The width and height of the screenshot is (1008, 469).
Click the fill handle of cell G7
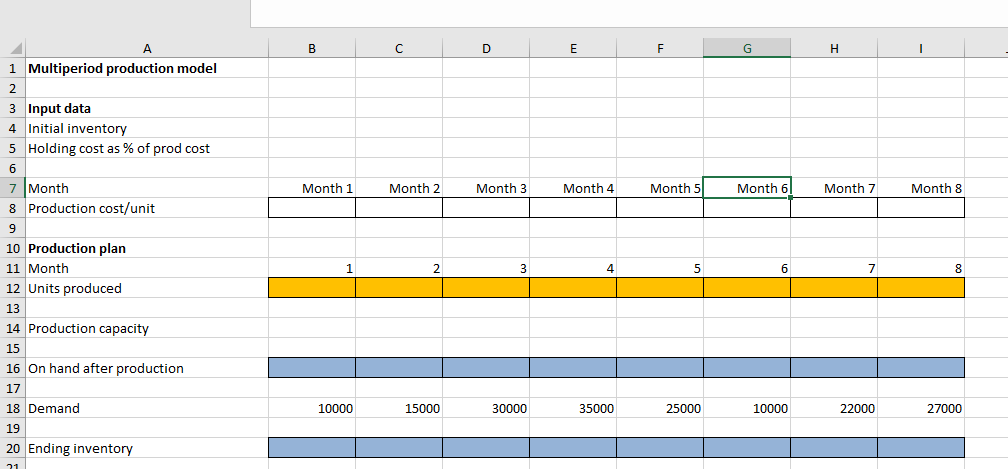[x=791, y=198]
